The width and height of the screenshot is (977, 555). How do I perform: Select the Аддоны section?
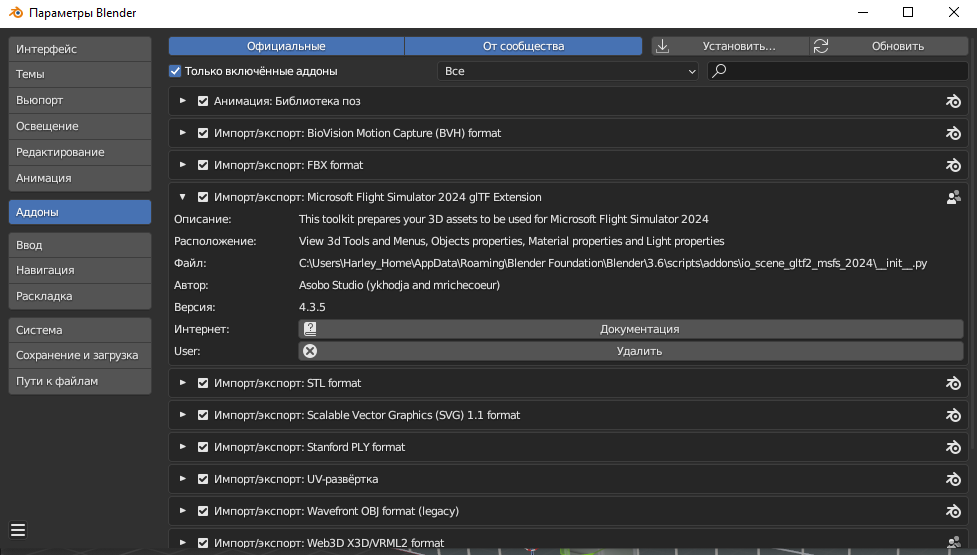[x=80, y=212]
